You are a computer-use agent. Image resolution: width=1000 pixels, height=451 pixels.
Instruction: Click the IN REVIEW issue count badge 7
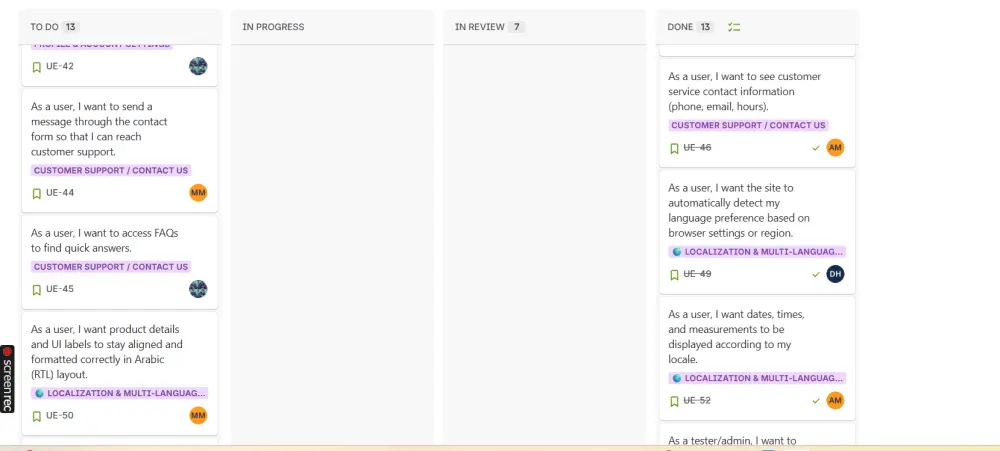pyautogui.click(x=517, y=27)
